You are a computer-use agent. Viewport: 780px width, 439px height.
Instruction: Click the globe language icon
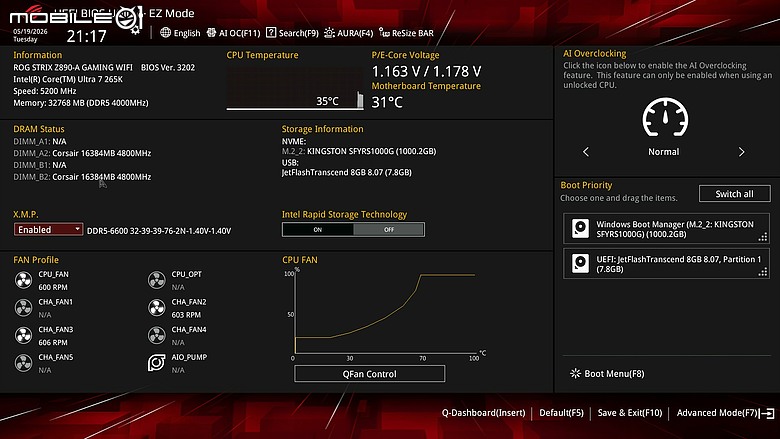tap(166, 33)
